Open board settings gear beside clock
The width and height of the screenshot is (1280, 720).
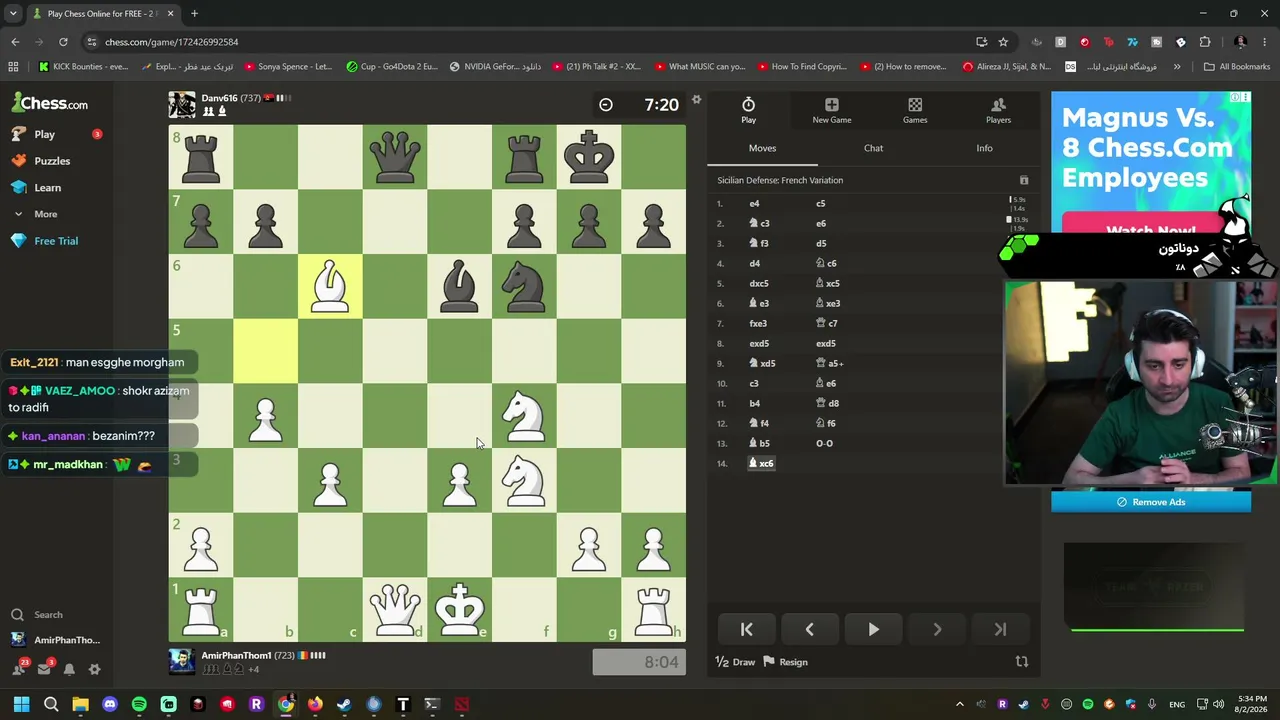point(697,100)
